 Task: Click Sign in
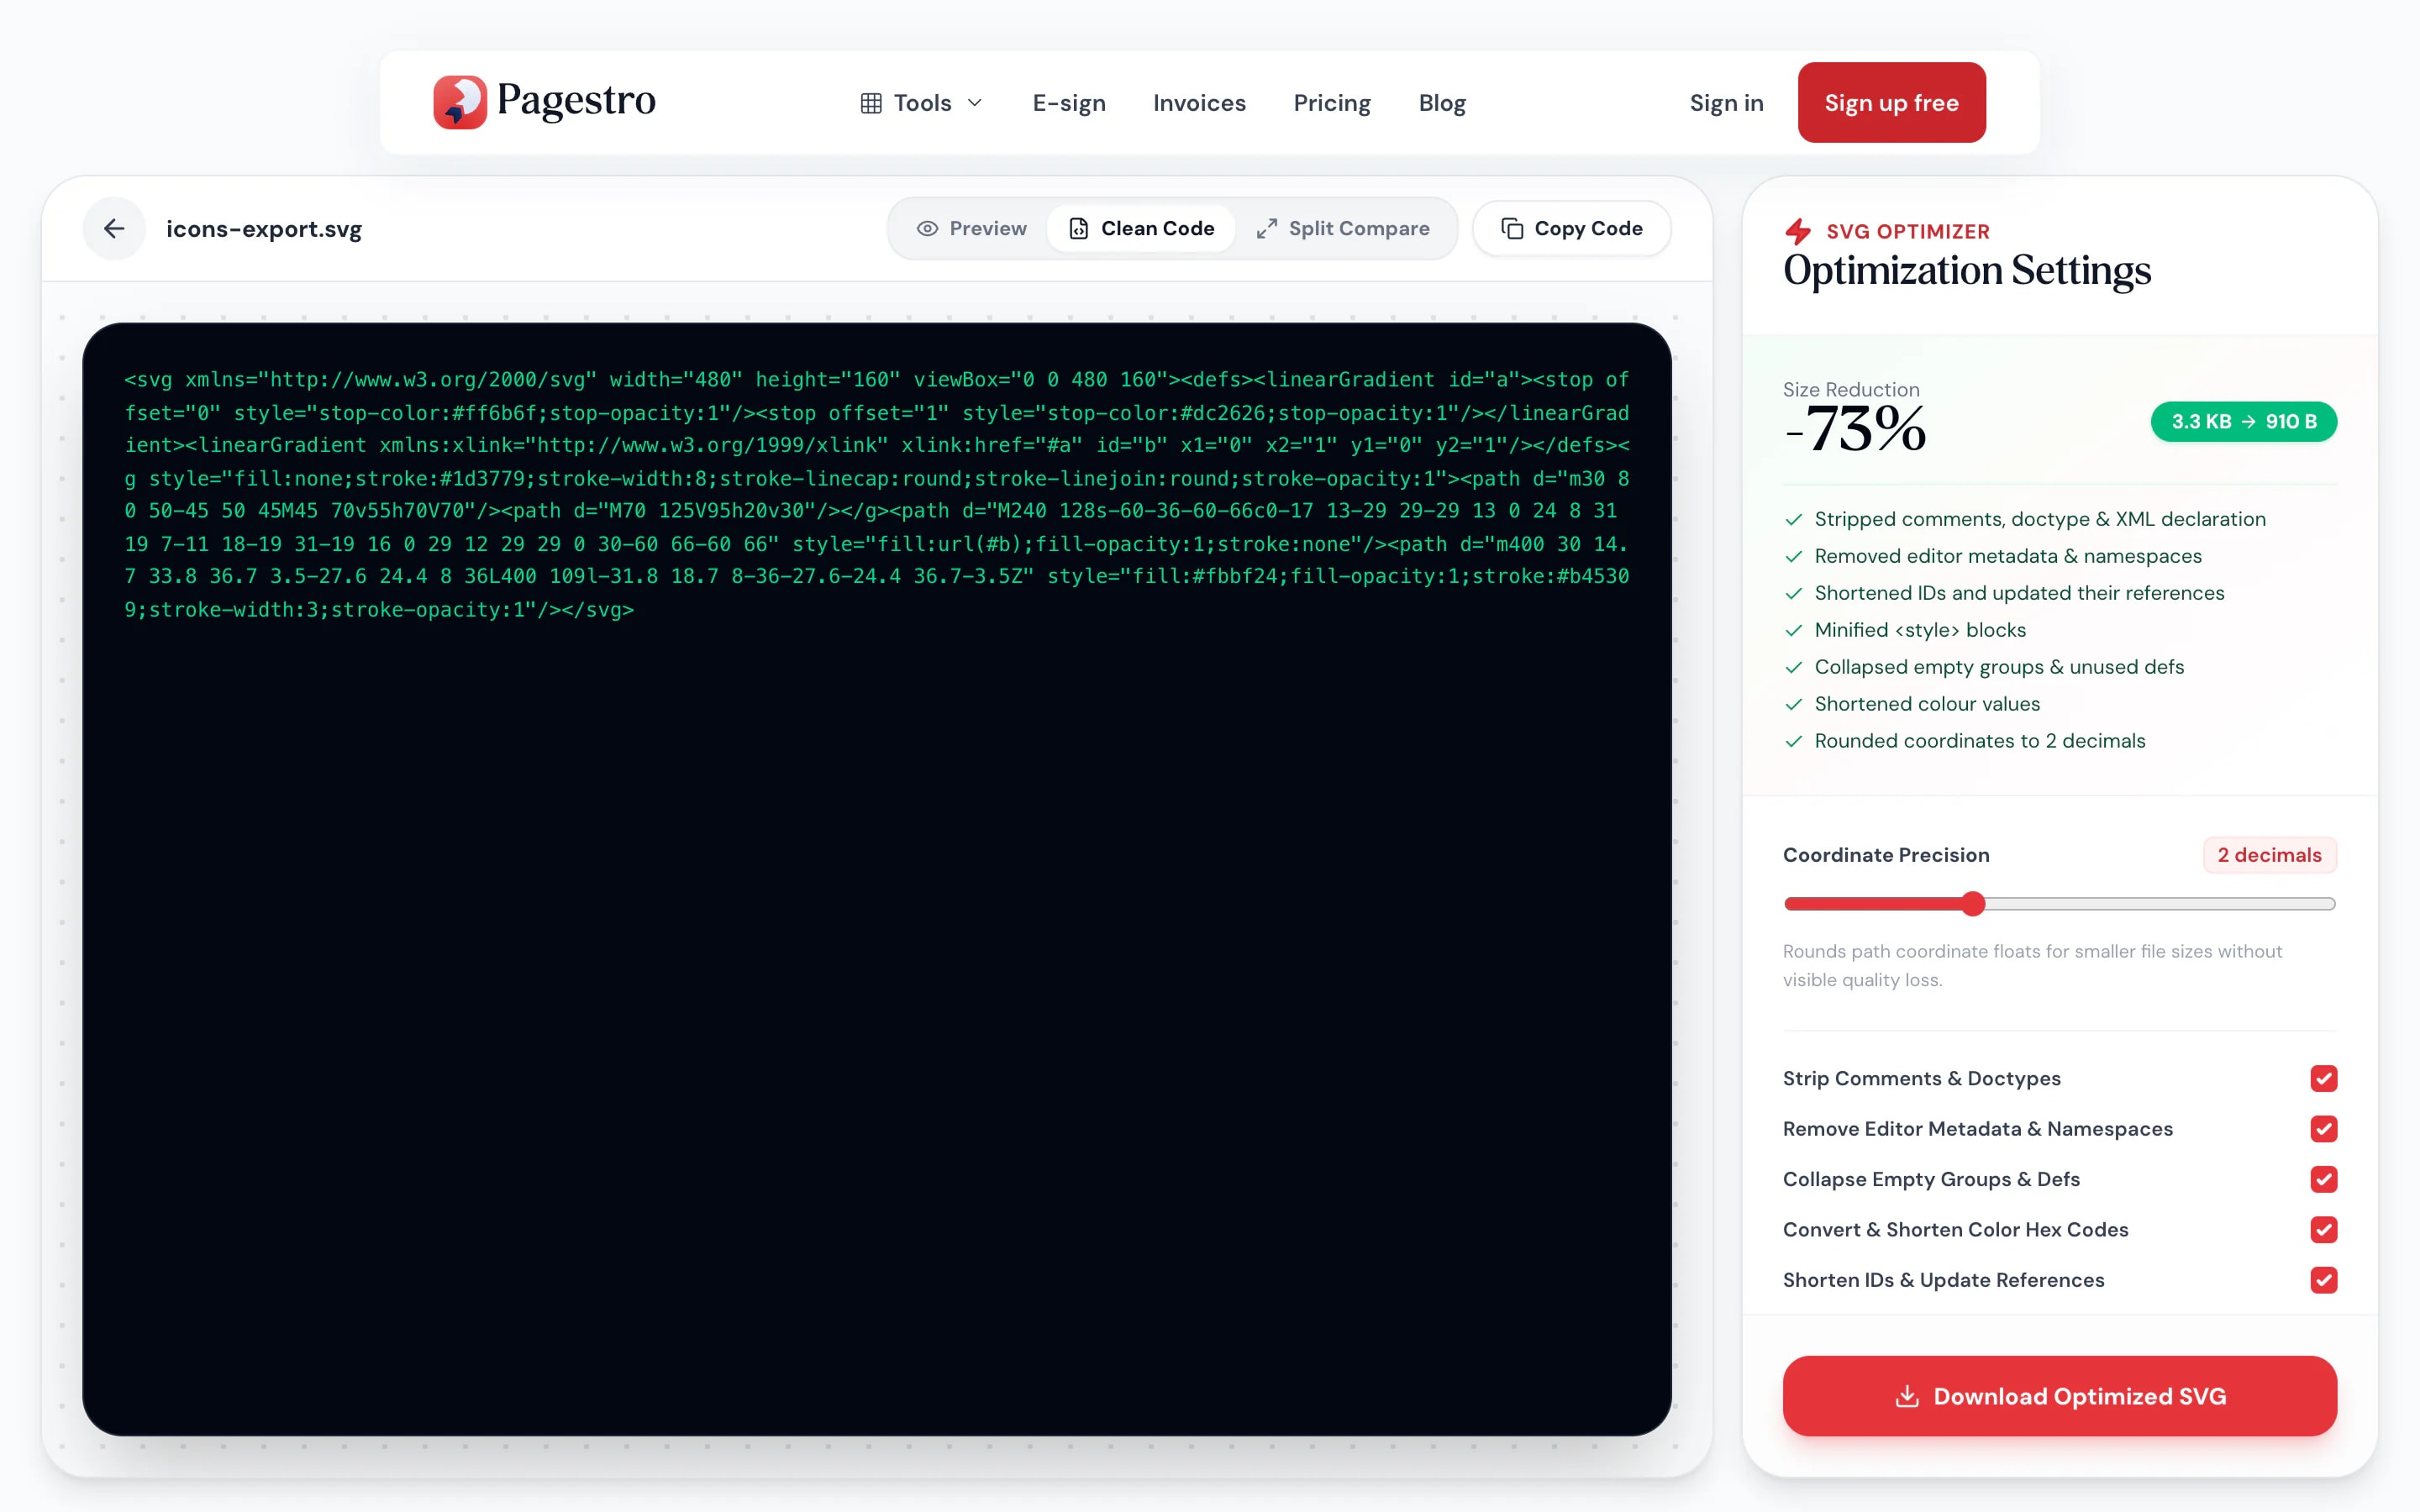point(1726,103)
